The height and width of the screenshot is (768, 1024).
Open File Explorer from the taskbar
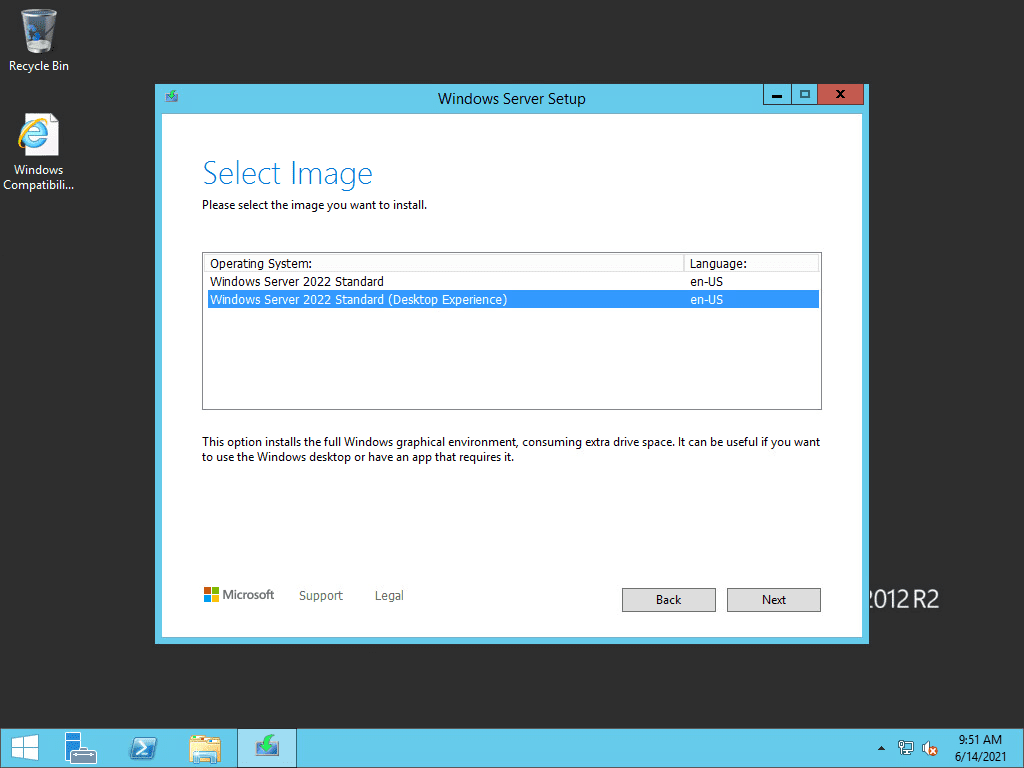(206, 747)
